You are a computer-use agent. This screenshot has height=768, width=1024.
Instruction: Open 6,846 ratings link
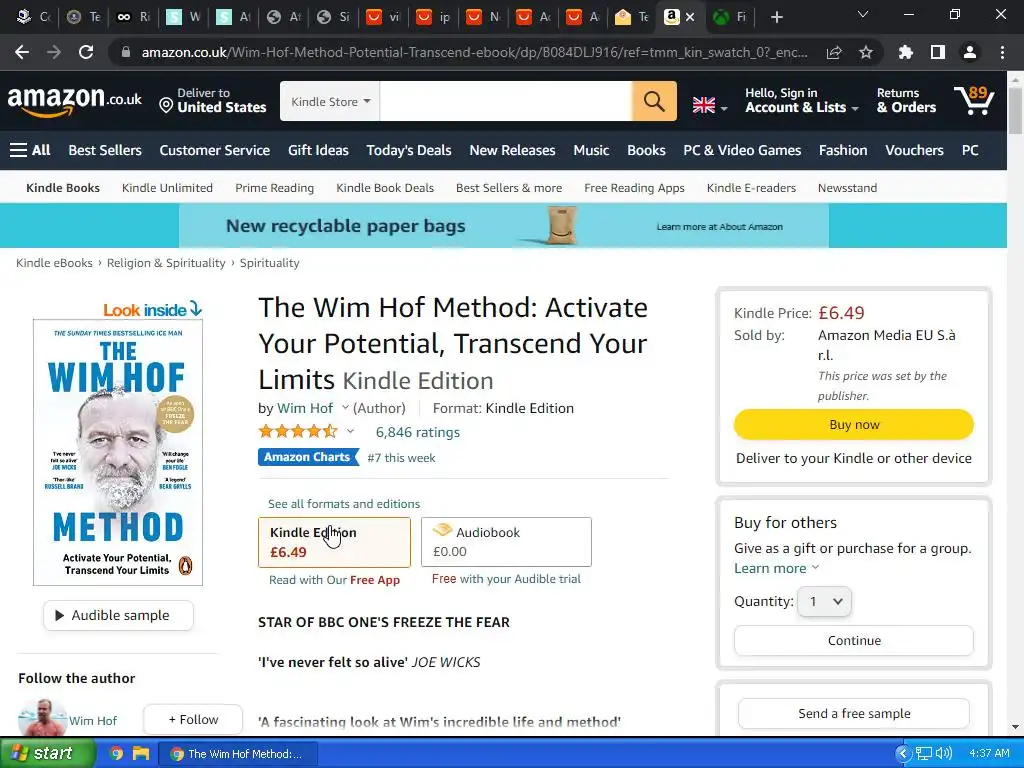click(x=417, y=432)
